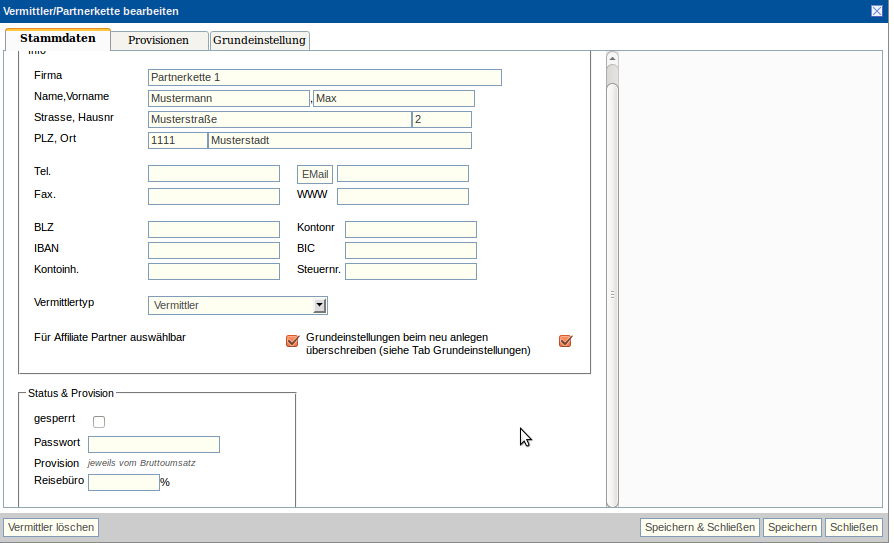Click the Speichern button

(x=792, y=527)
